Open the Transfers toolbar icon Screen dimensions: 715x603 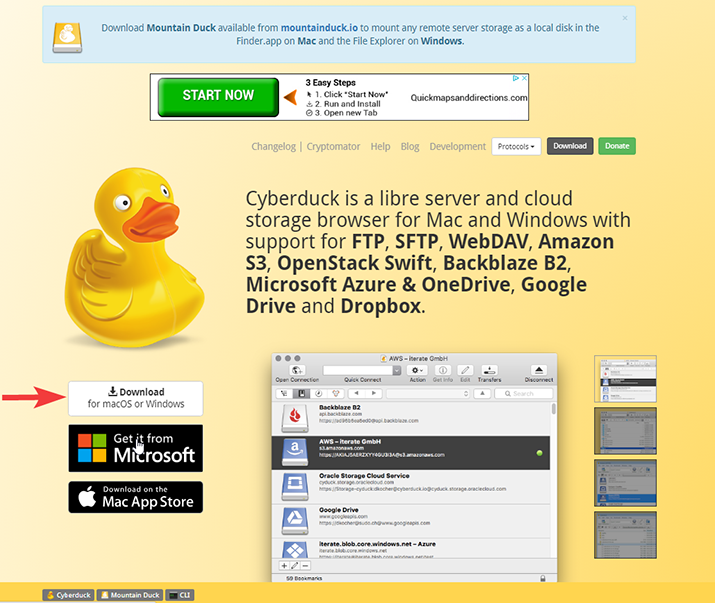[x=489, y=370]
